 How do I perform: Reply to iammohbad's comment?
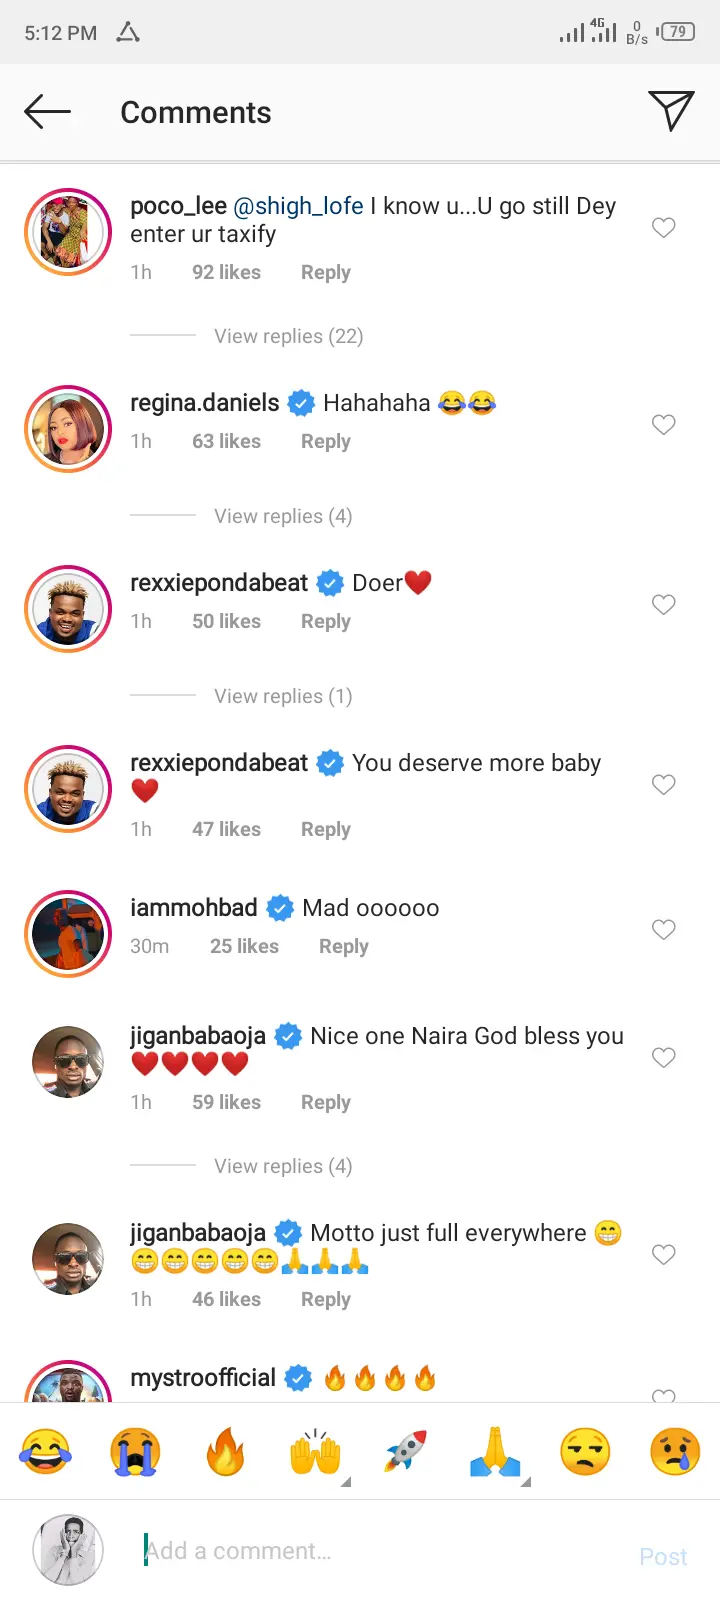[x=343, y=946]
